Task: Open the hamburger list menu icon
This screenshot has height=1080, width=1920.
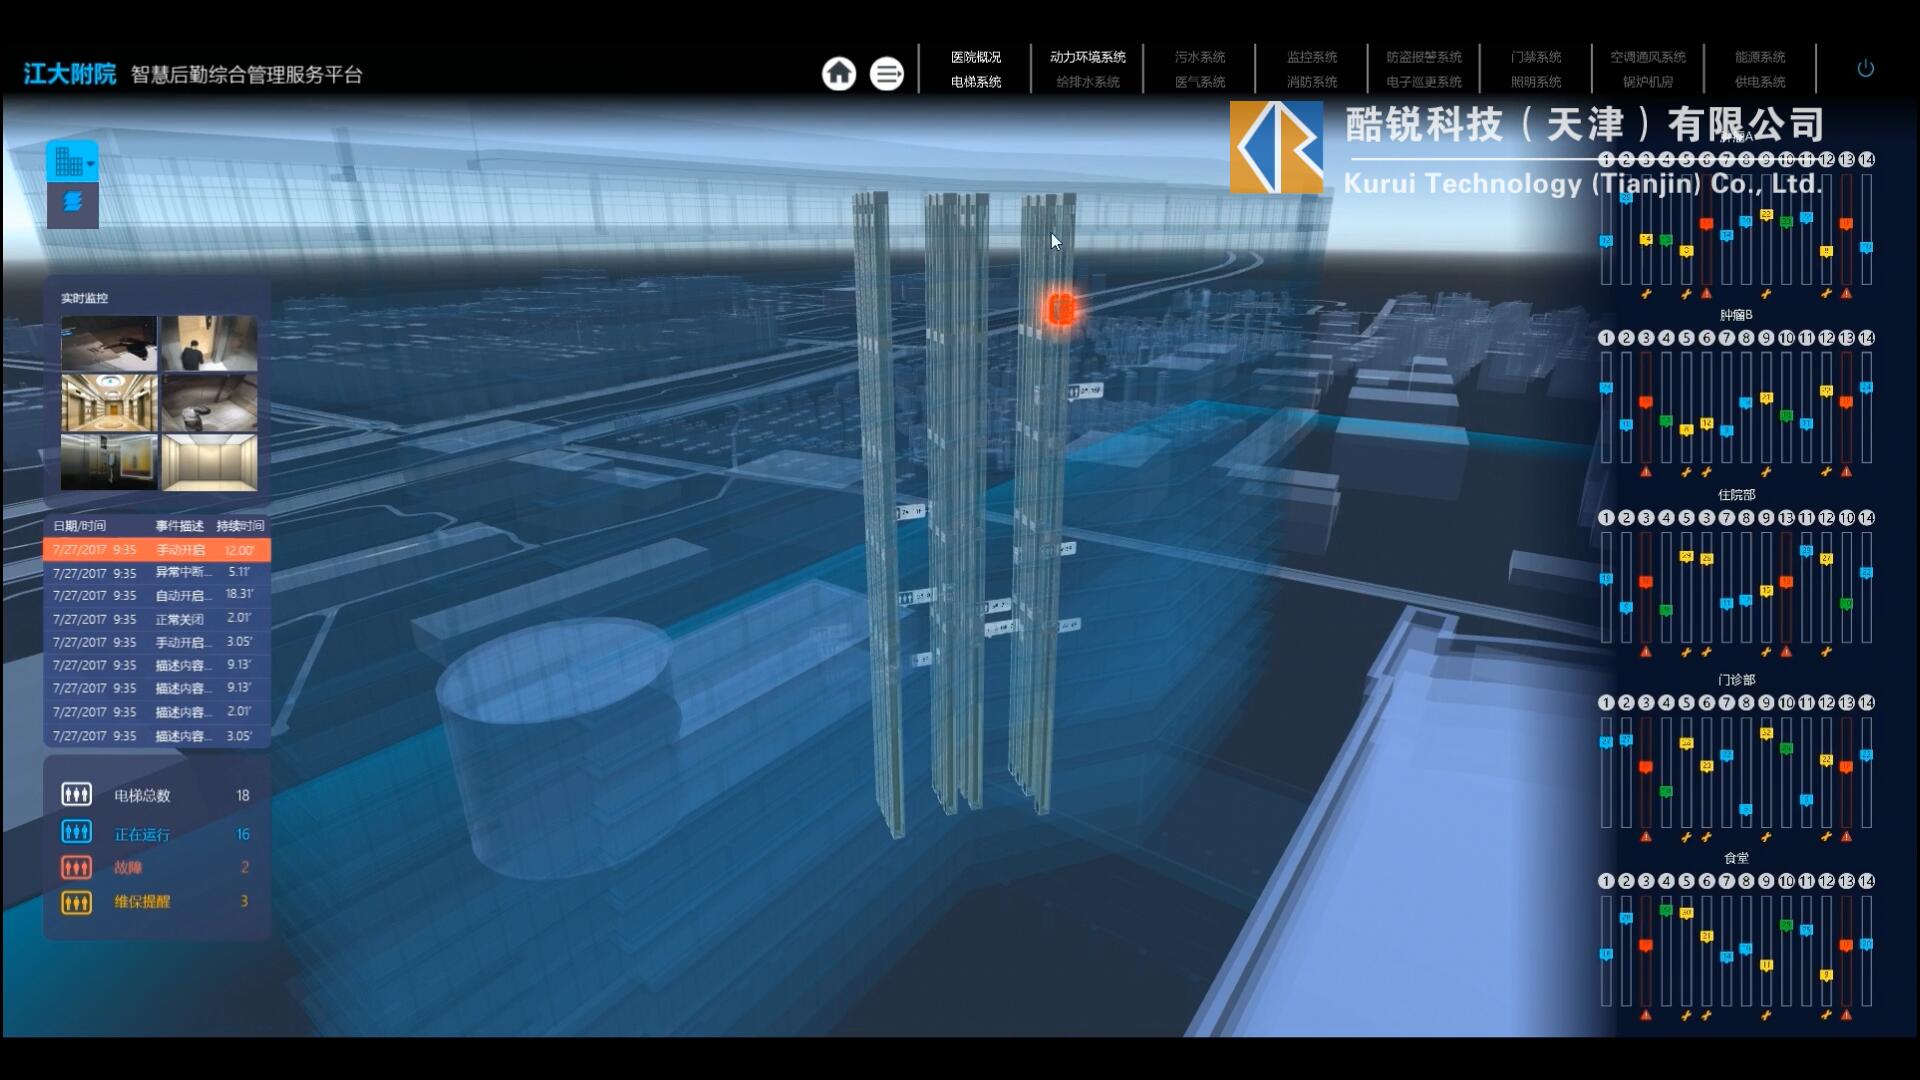Action: tap(886, 73)
